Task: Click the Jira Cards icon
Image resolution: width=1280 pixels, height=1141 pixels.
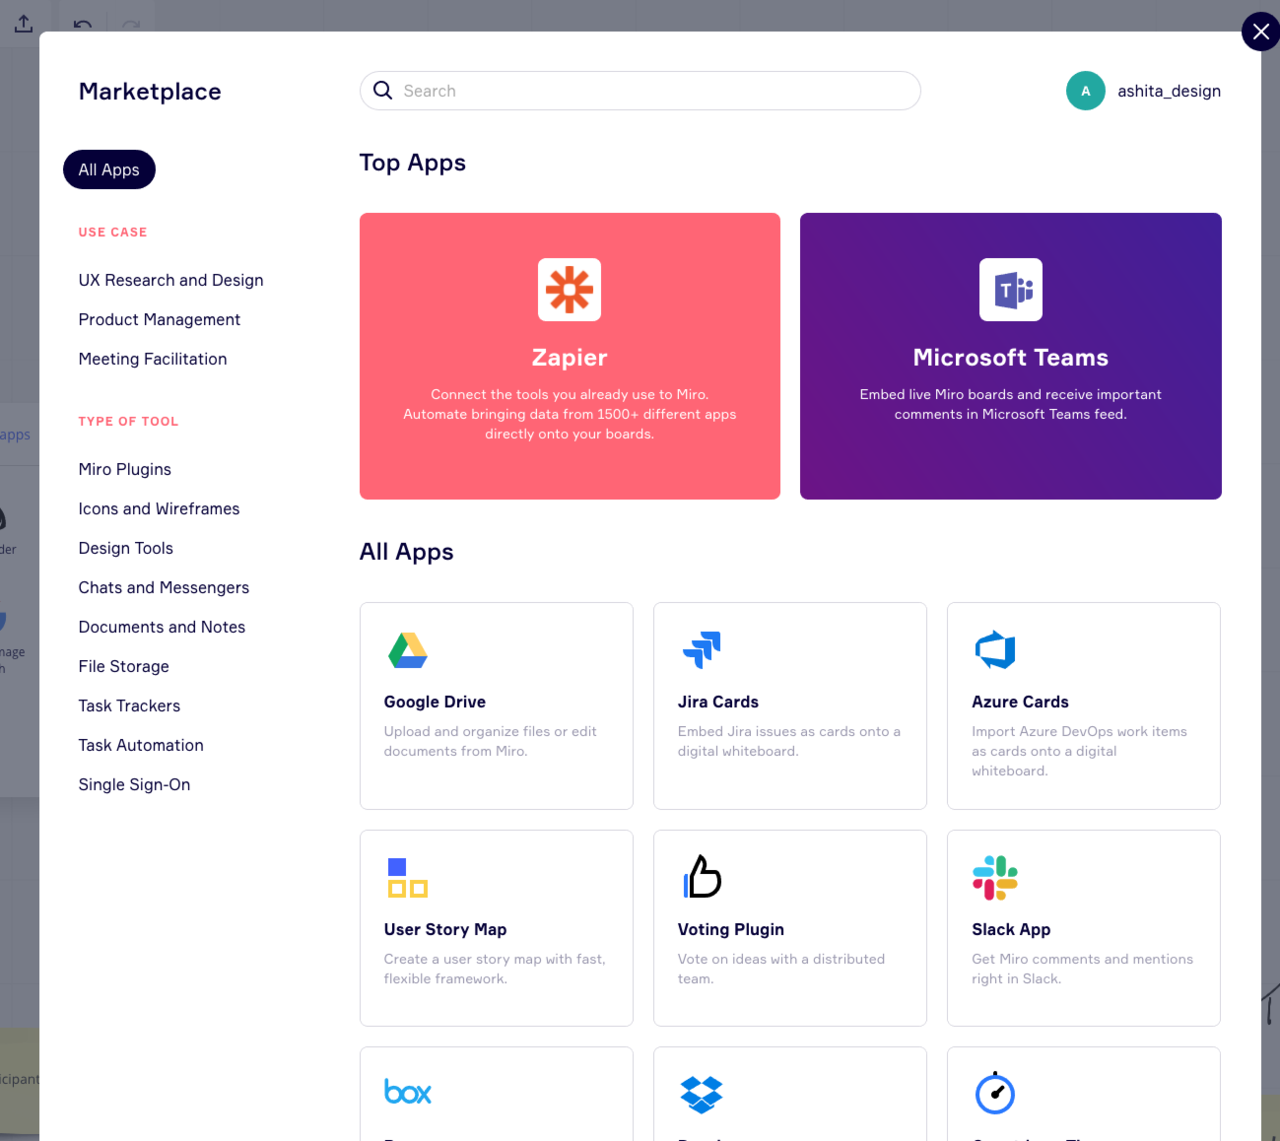Action: click(701, 650)
